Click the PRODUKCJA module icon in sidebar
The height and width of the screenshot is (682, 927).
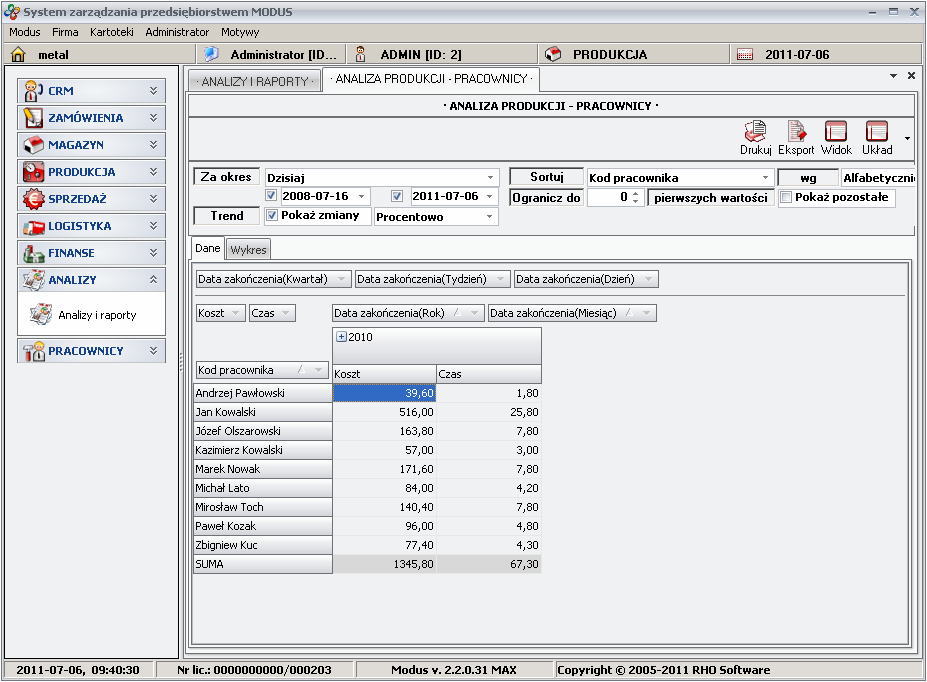[34, 172]
